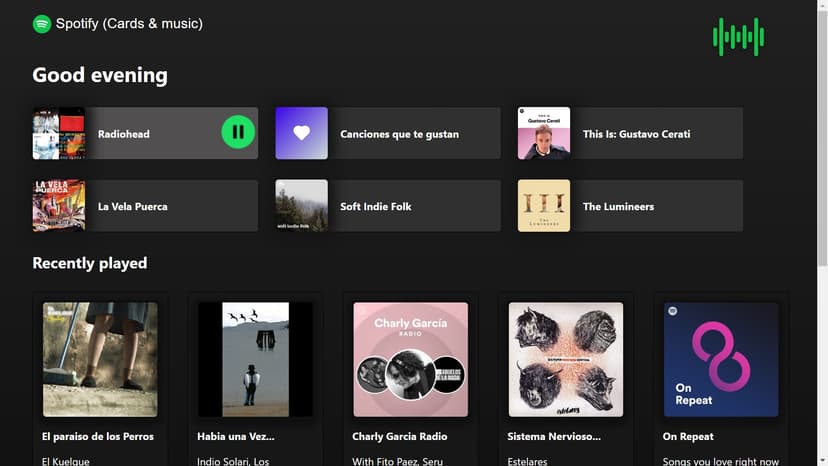Click the green audio waveform icon
The height and width of the screenshot is (466, 828).
point(738,37)
